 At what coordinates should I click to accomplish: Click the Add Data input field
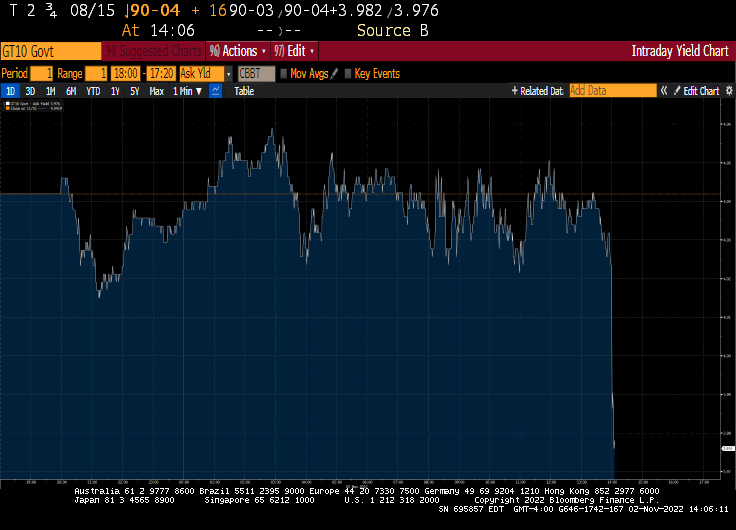[x=612, y=91]
